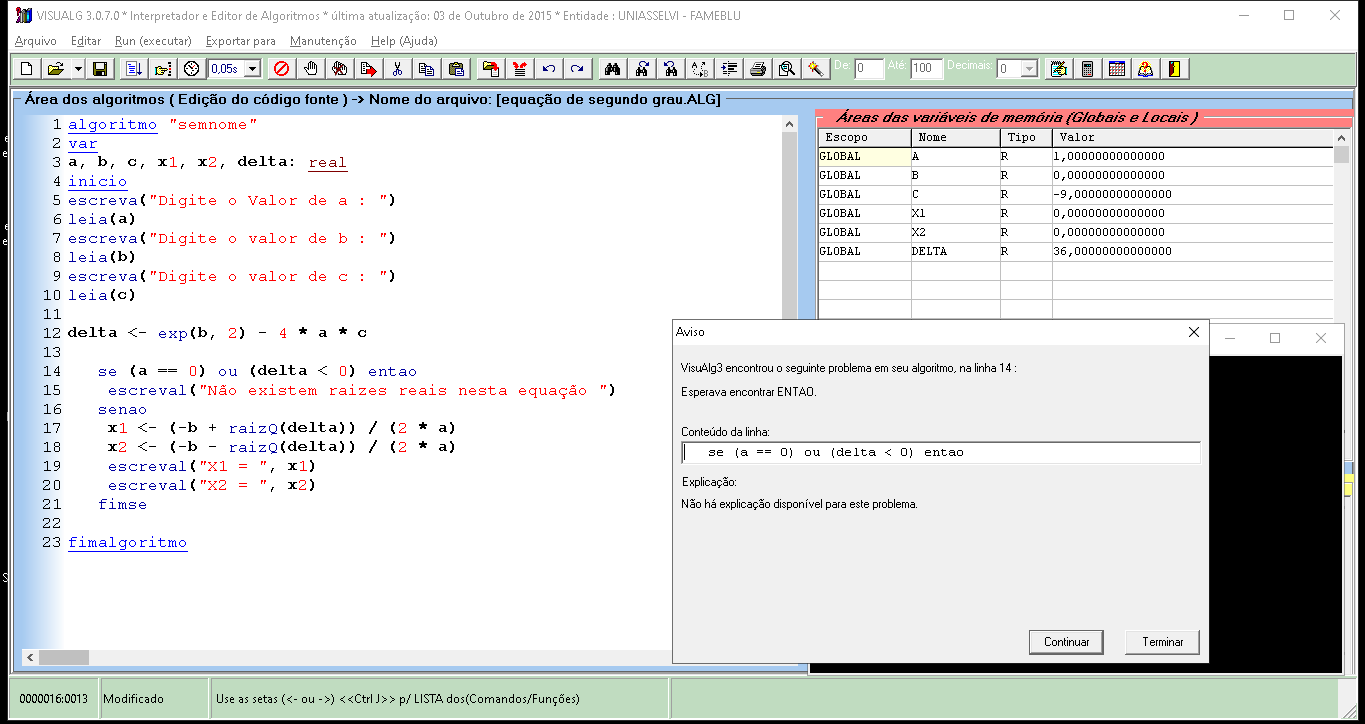Click the magic wand icon
Image resolution: width=1365 pixels, height=724 pixels.
[x=816, y=69]
